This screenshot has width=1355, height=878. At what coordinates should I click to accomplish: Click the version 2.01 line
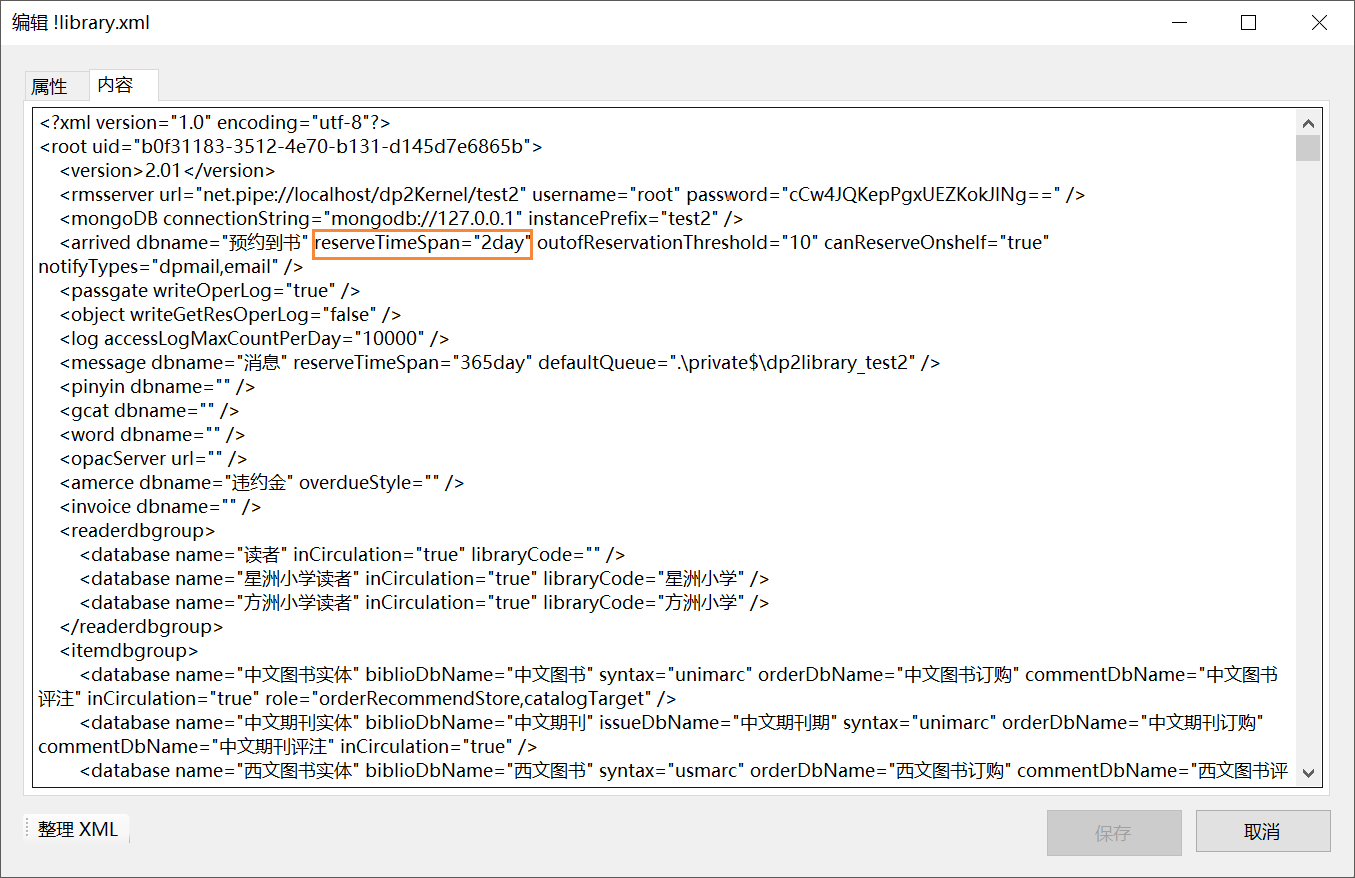[167, 170]
